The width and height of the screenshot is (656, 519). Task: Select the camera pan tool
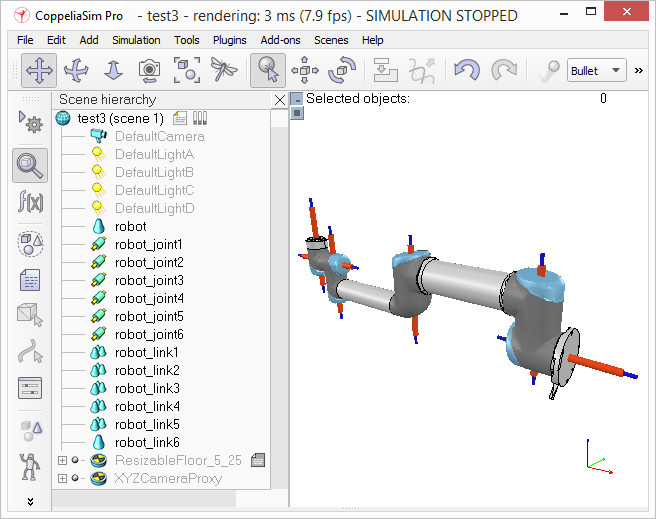[x=39, y=70]
